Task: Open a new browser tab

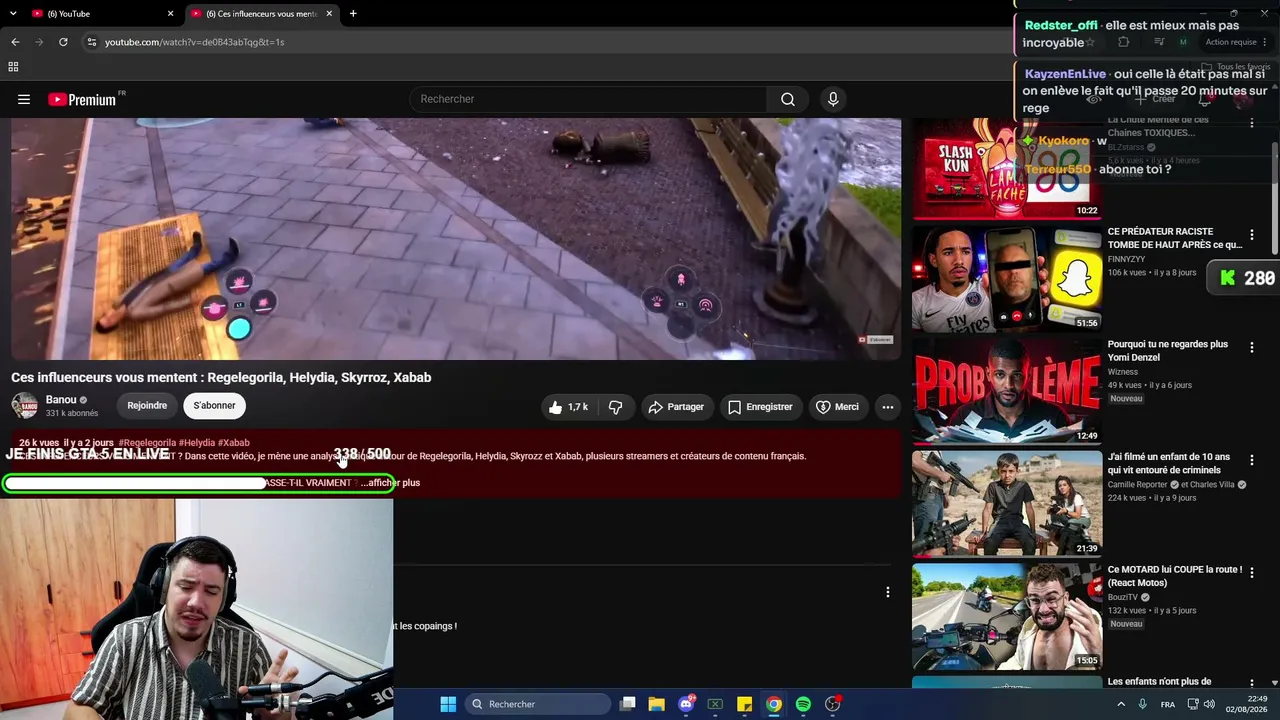Action: click(353, 14)
